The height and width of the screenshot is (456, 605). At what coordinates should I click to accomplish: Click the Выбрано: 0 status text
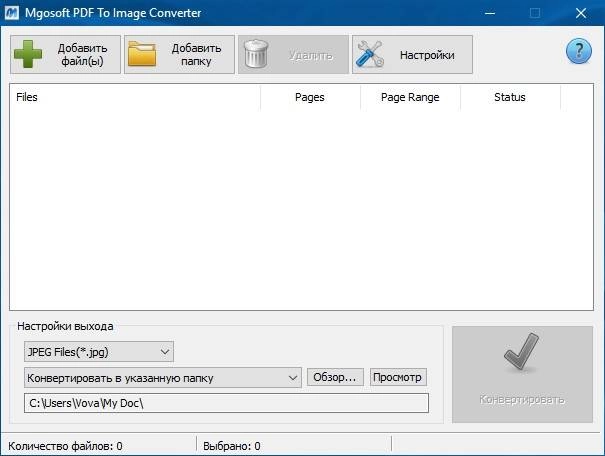point(232,446)
